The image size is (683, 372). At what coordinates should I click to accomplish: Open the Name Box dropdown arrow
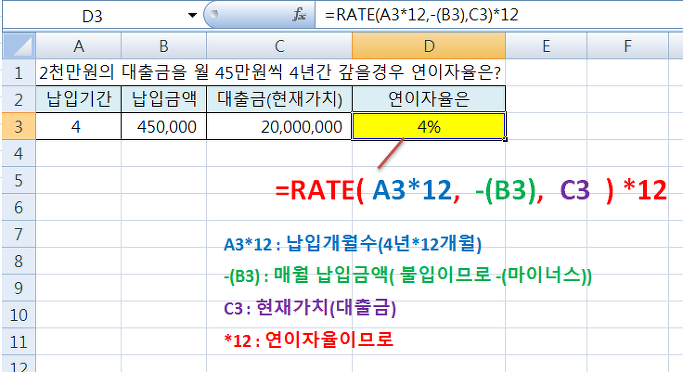coord(192,15)
